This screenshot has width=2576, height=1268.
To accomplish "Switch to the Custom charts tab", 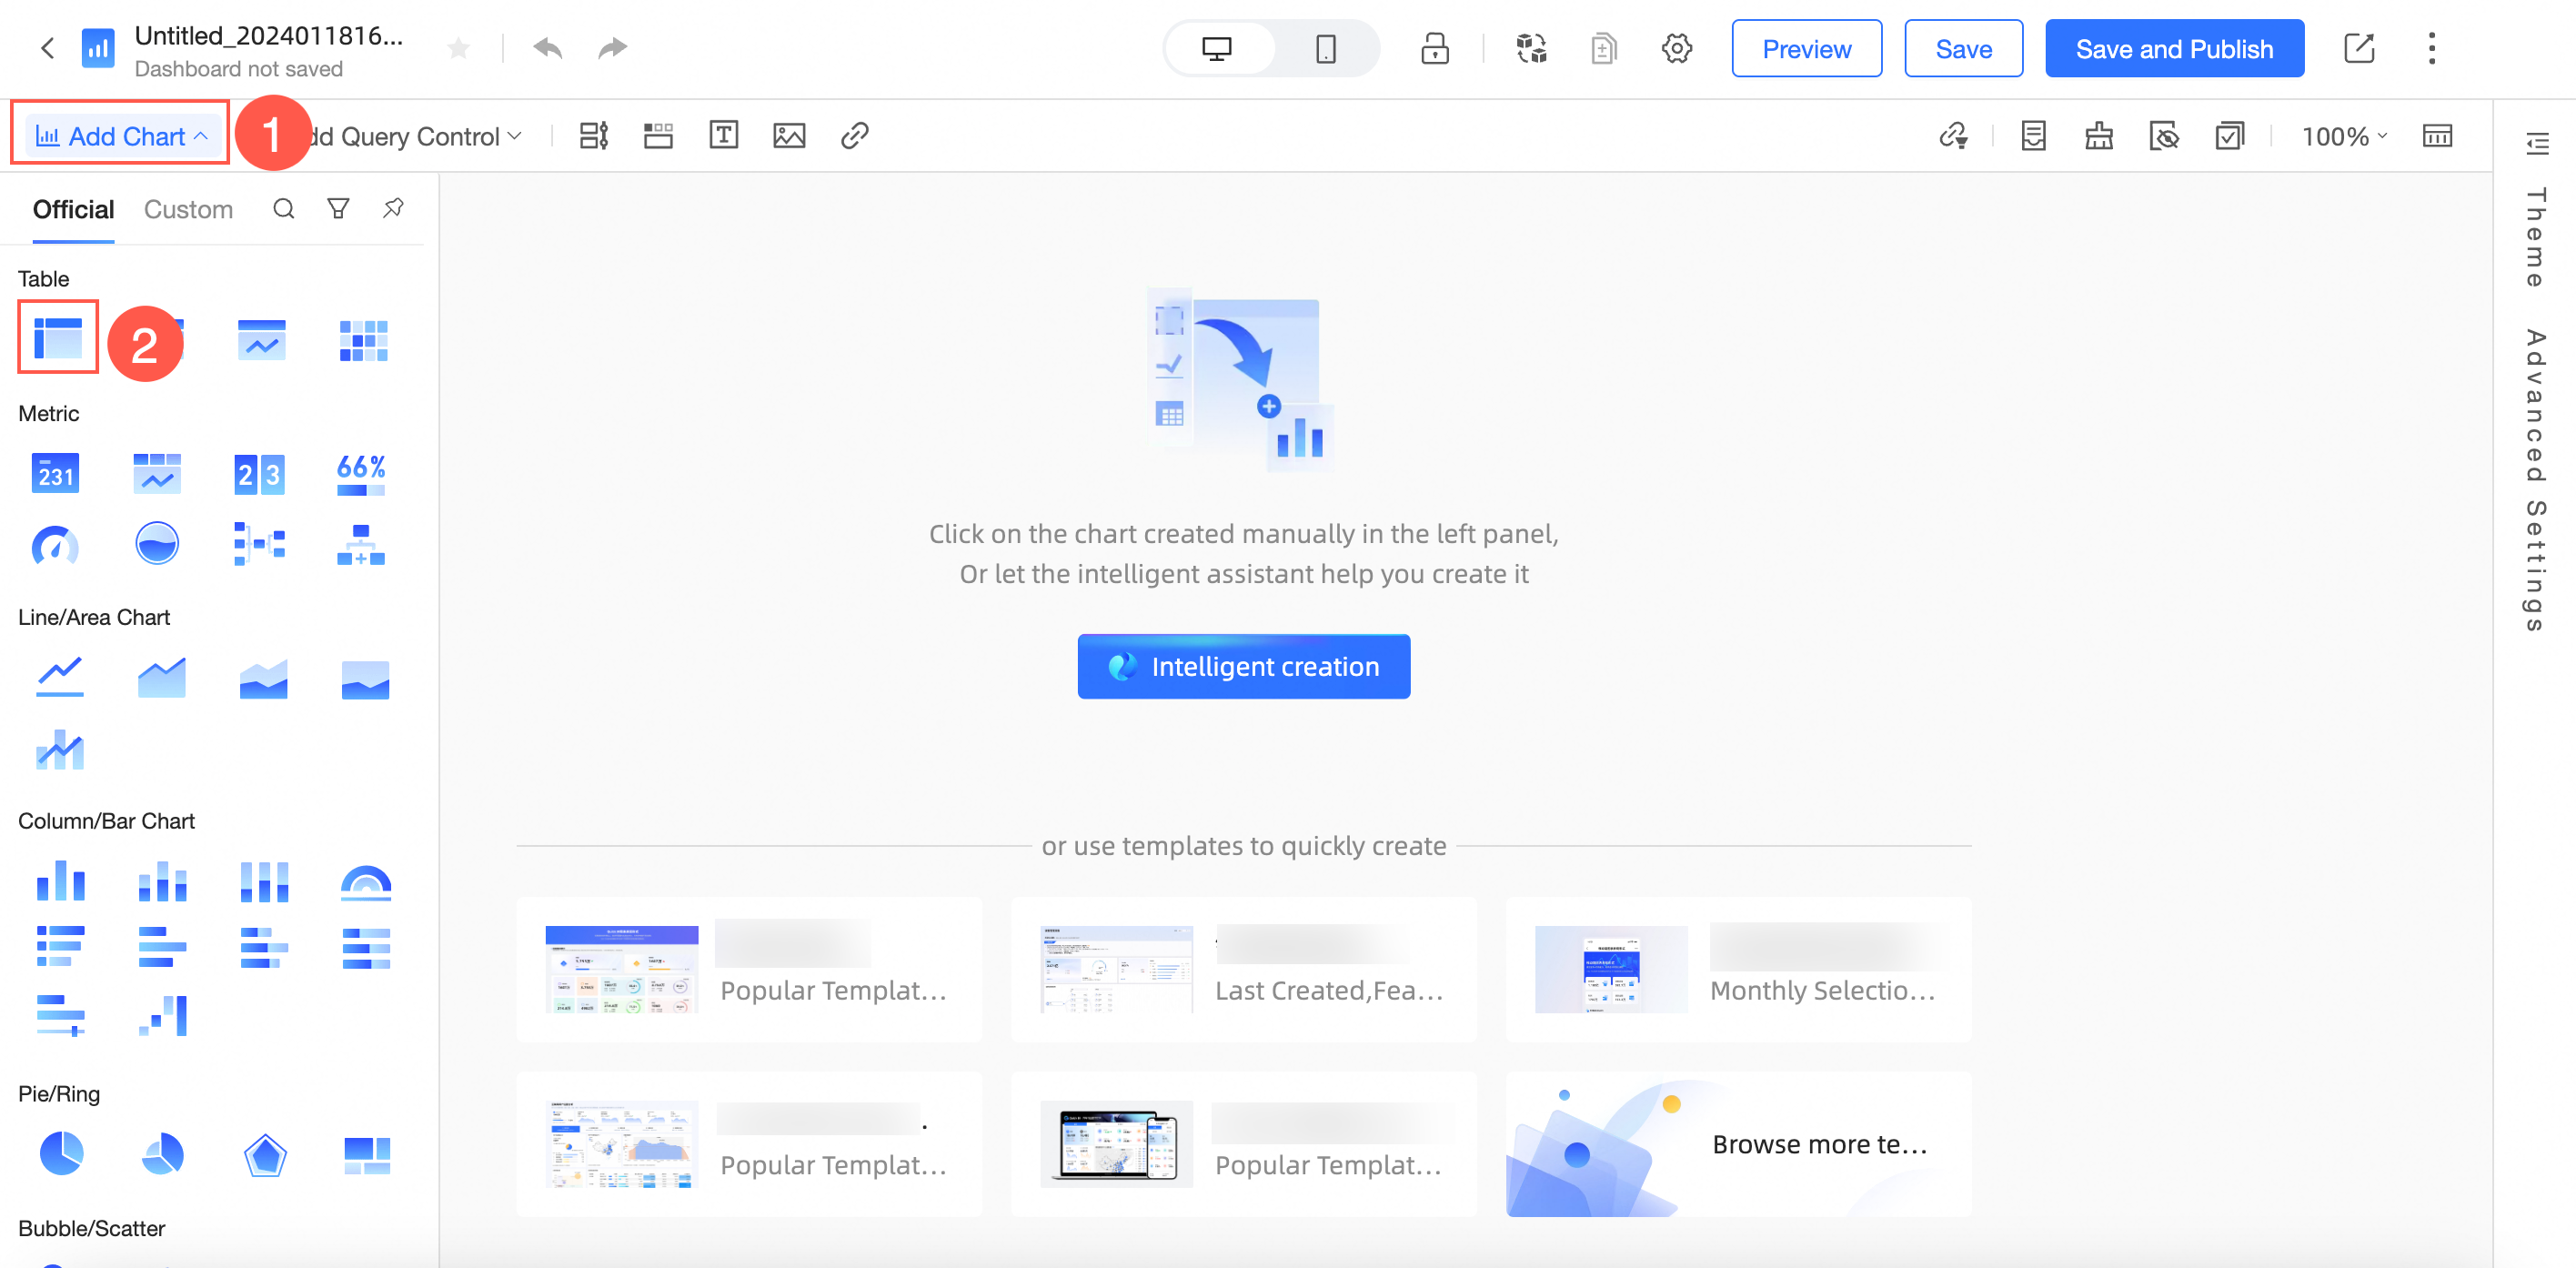I will [x=188, y=209].
